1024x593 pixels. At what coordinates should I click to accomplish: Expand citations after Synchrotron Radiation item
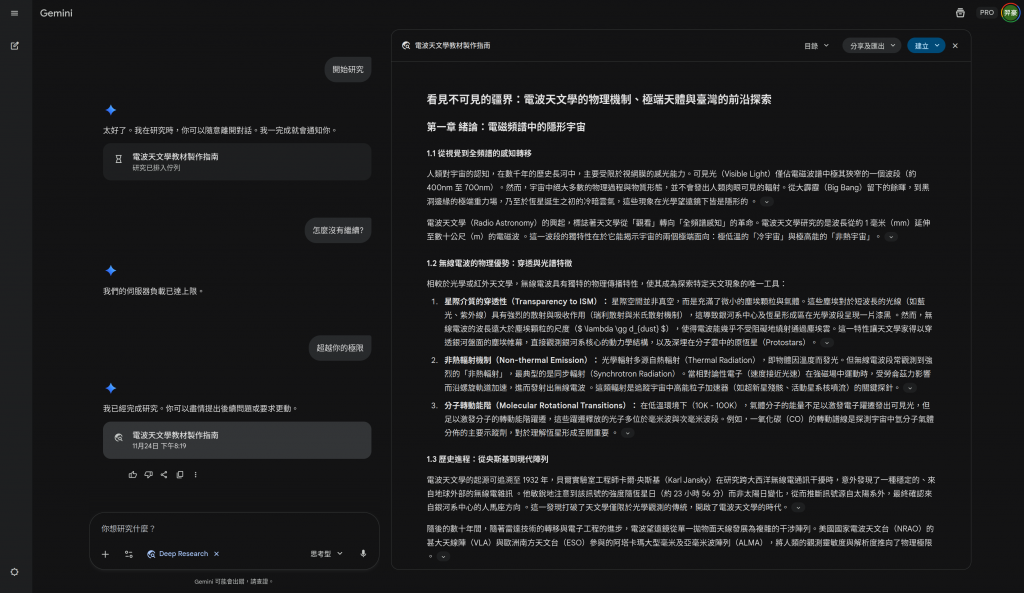coord(909,388)
